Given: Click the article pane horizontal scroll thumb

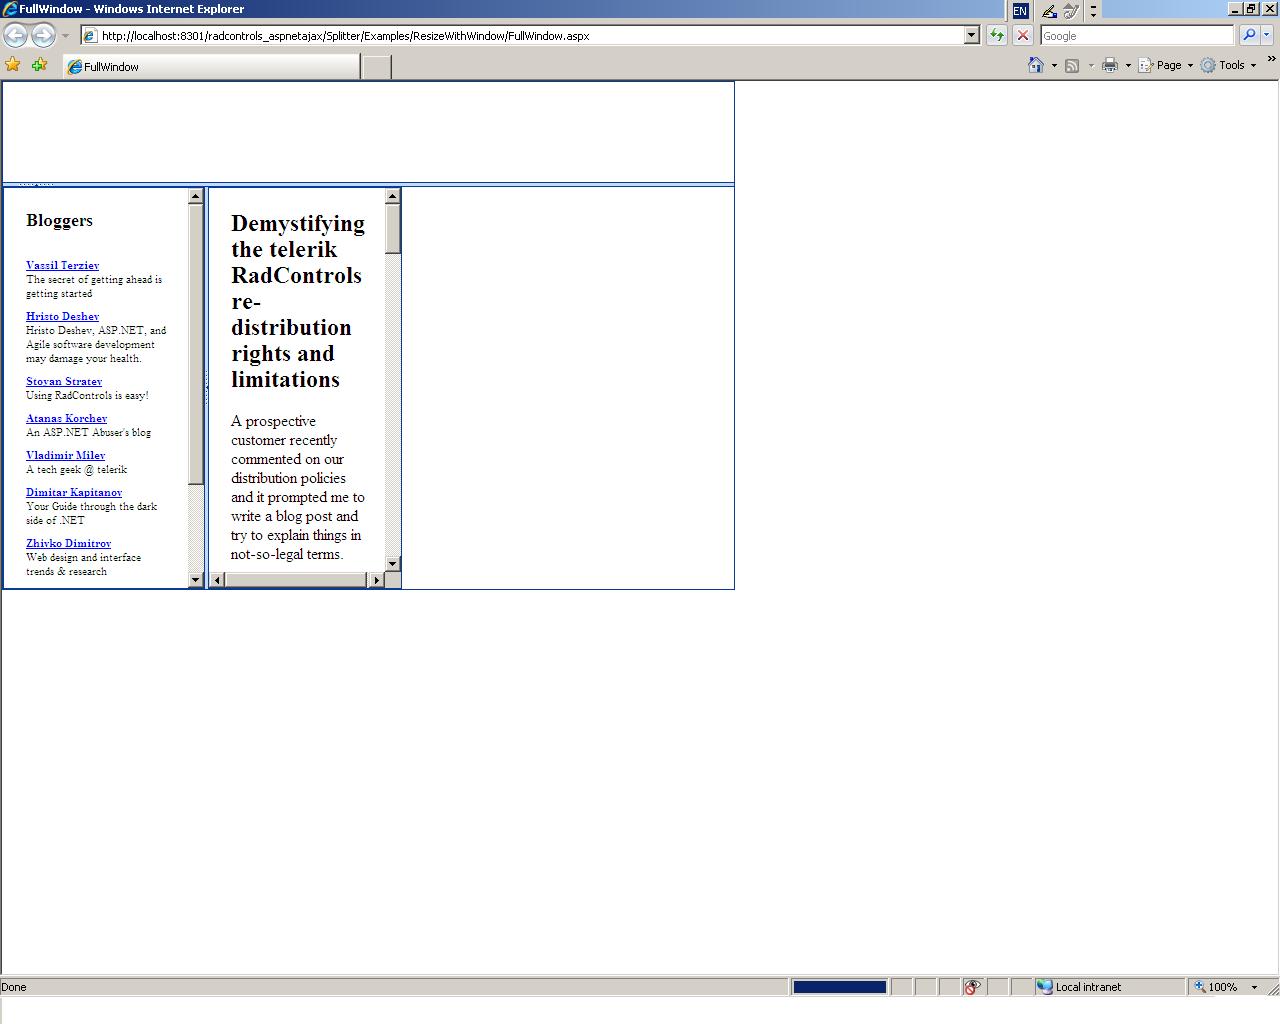Looking at the screenshot, I should click(296, 579).
